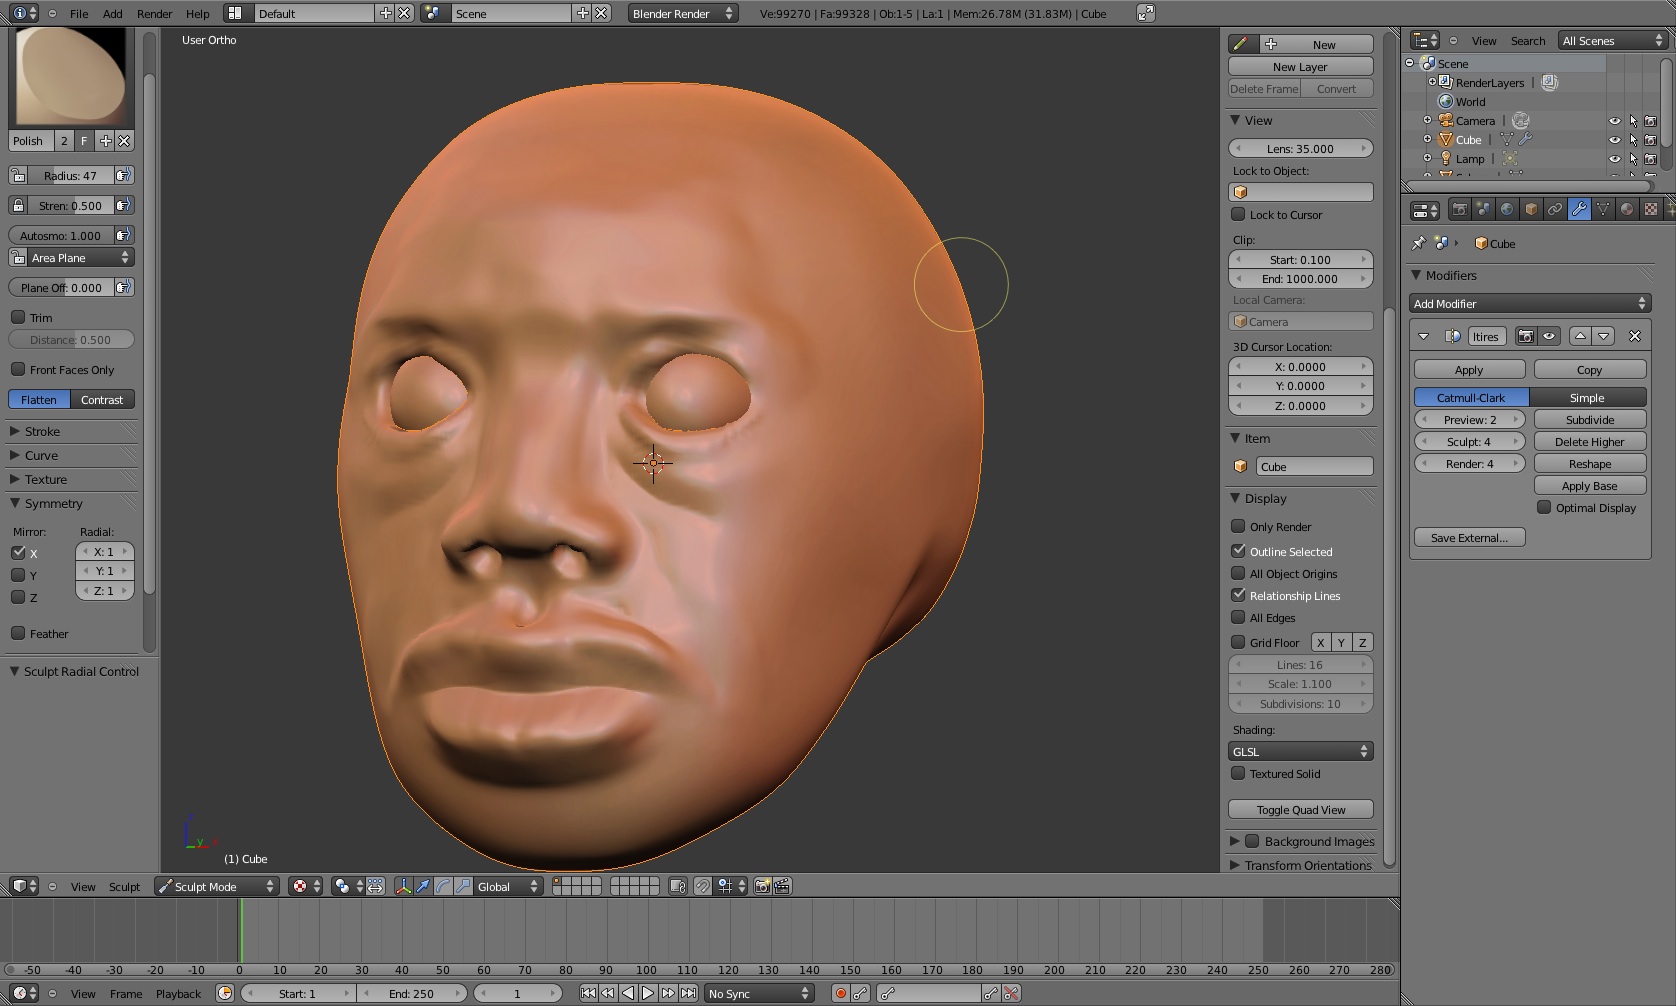
Task: Select the translate manipulator arrow icon
Action: pyautogui.click(x=423, y=886)
